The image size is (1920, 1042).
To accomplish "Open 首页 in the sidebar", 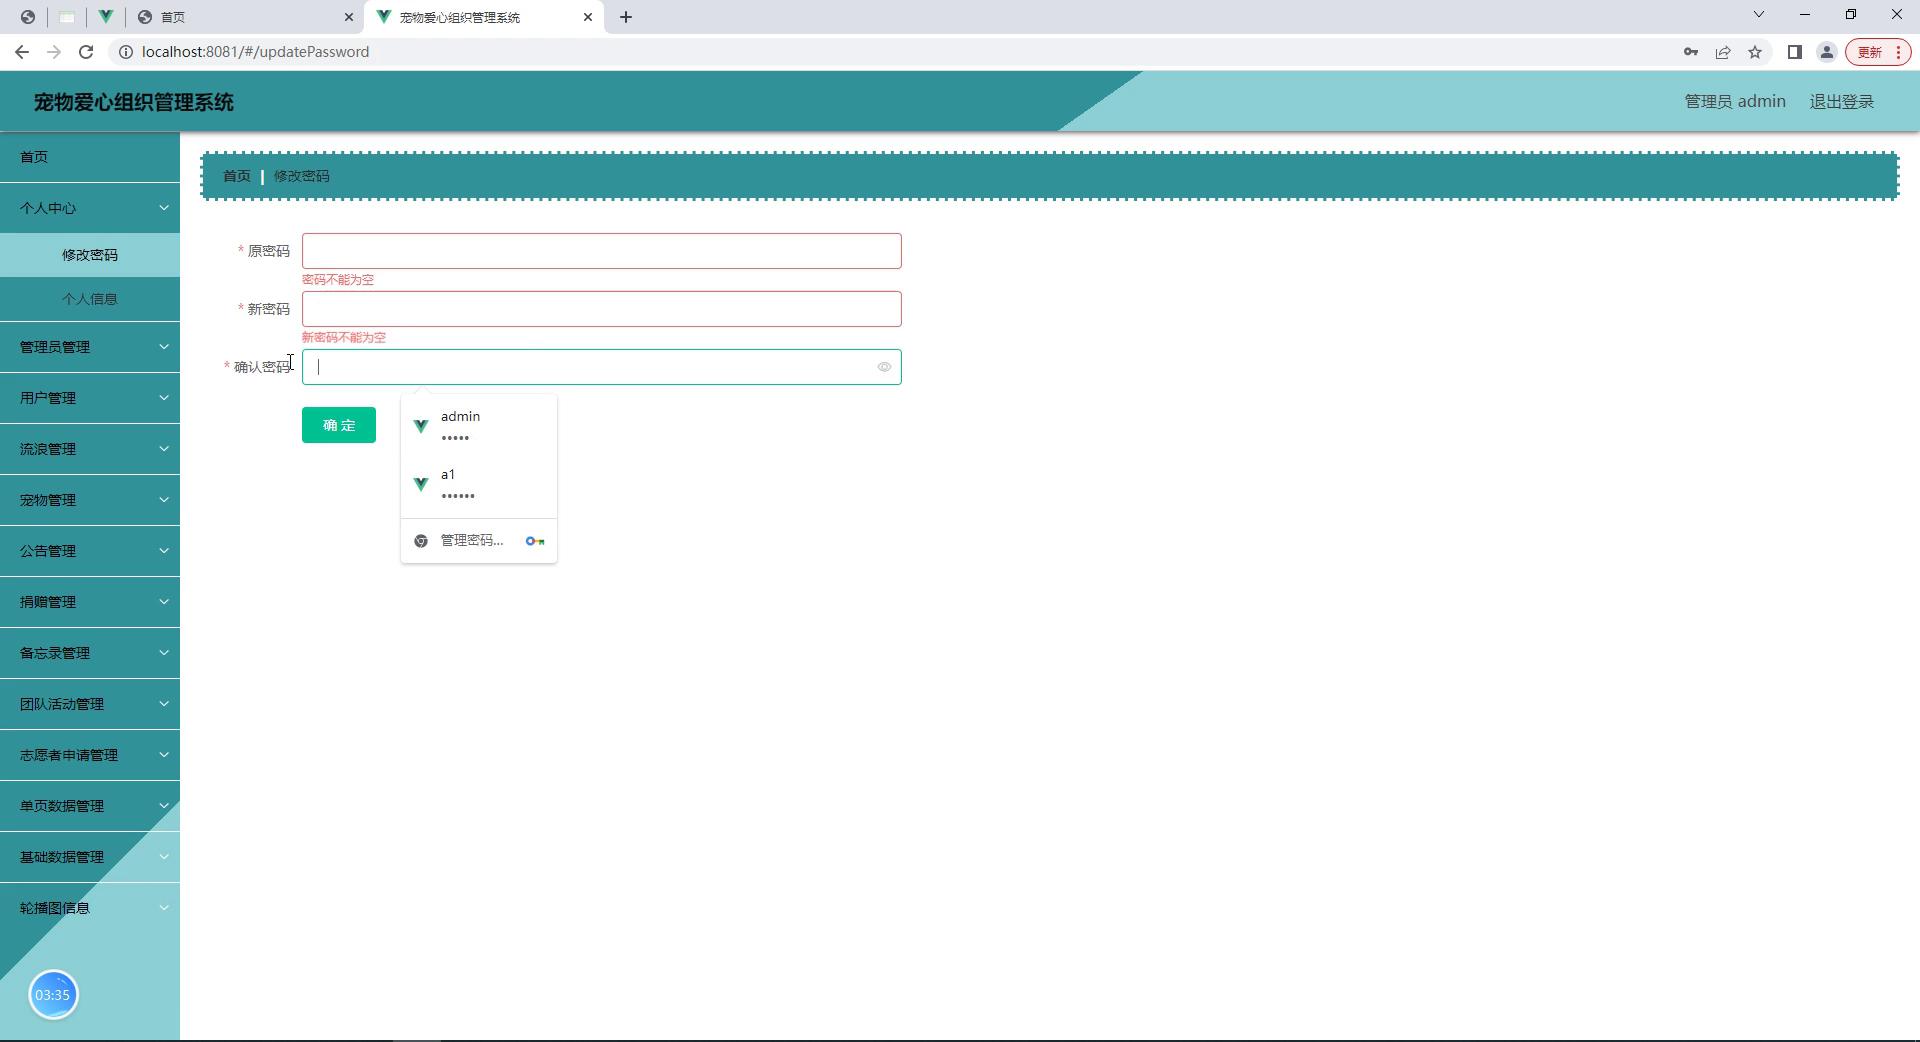I will (x=90, y=157).
